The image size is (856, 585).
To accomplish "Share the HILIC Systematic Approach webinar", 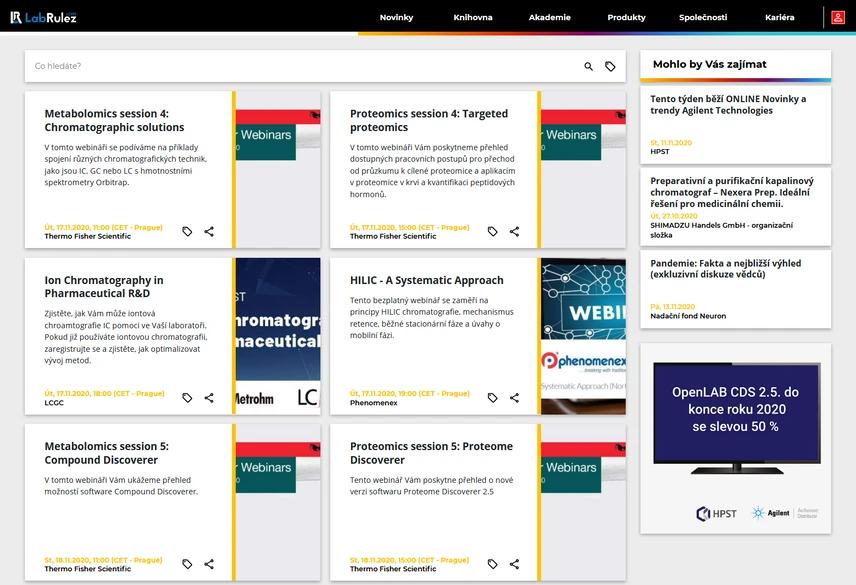I will click(514, 398).
